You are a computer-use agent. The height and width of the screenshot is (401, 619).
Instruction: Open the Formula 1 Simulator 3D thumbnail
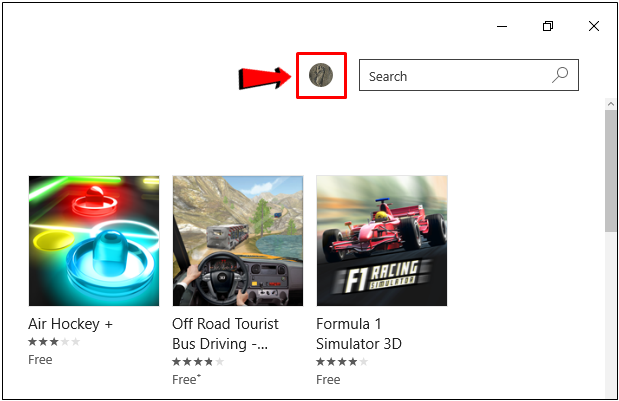[382, 241]
